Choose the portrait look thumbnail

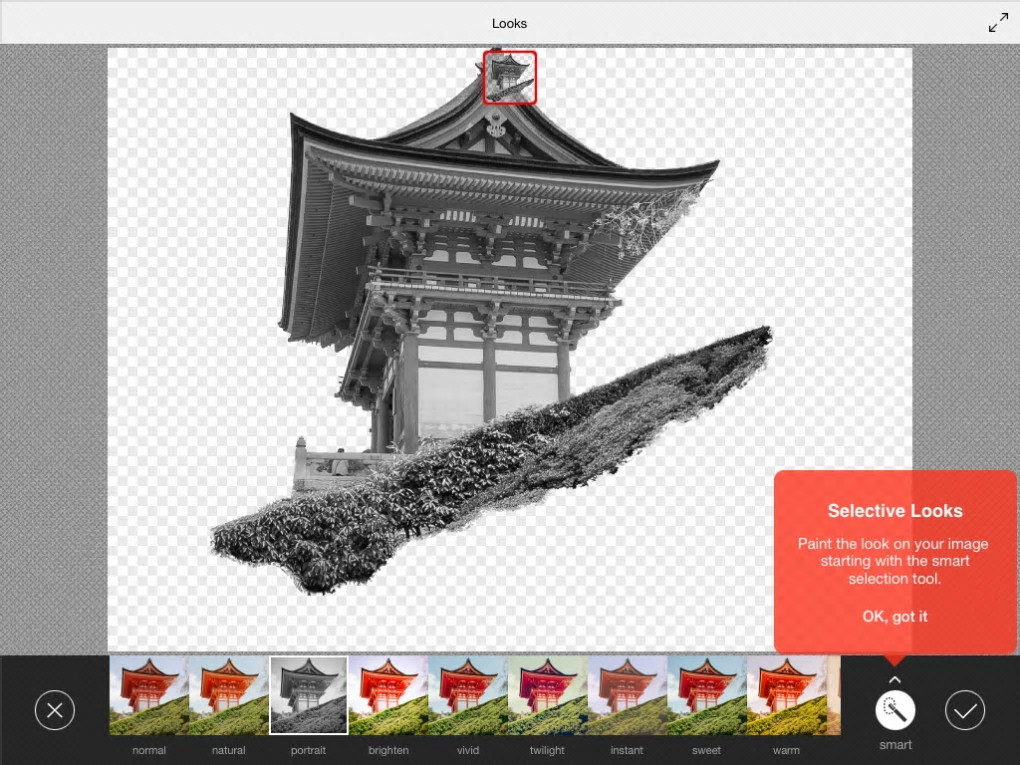308,695
